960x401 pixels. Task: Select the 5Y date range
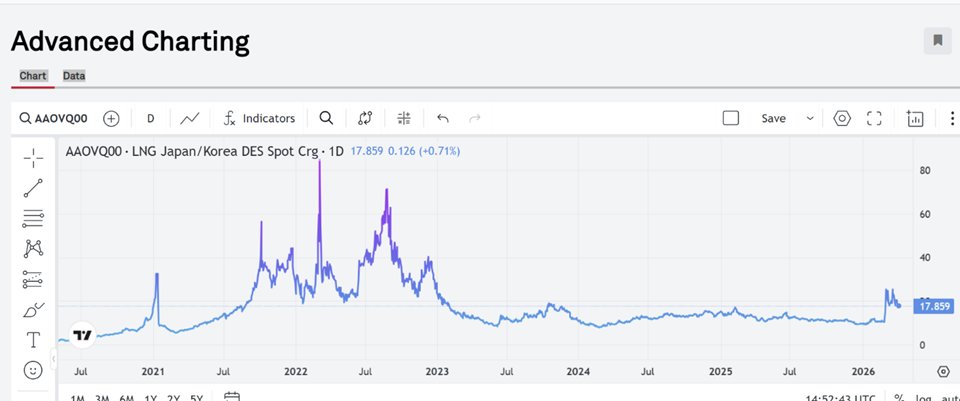pos(197,398)
